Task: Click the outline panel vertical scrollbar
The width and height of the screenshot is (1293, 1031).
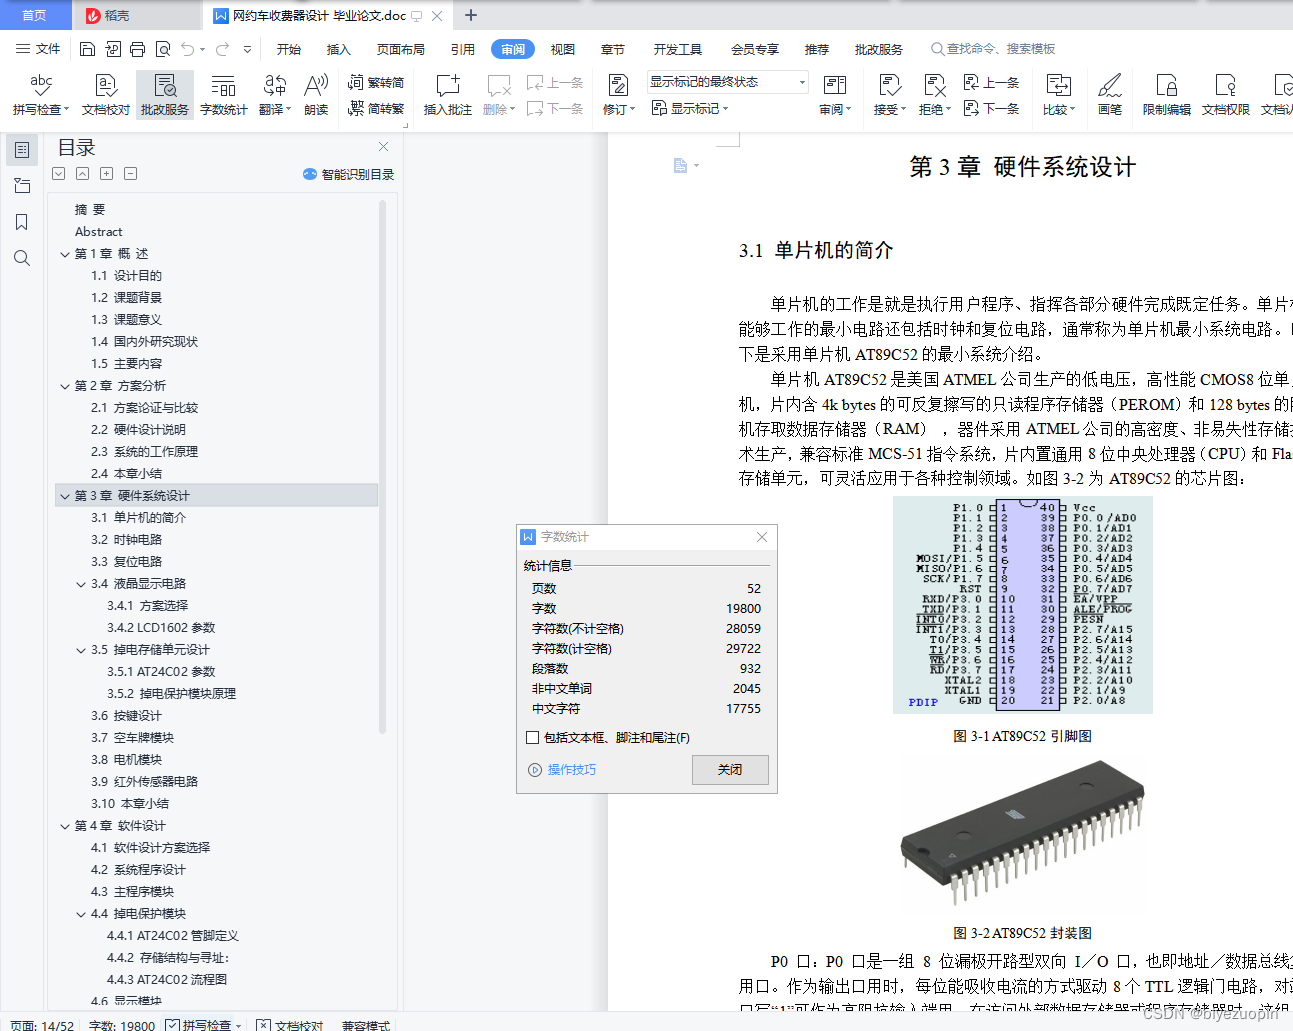Action: (x=382, y=467)
